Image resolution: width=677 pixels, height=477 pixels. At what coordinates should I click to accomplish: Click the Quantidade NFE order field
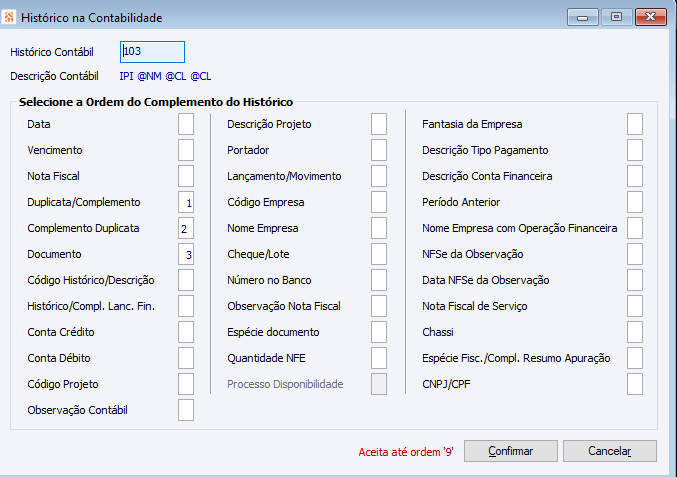pyautogui.click(x=379, y=358)
